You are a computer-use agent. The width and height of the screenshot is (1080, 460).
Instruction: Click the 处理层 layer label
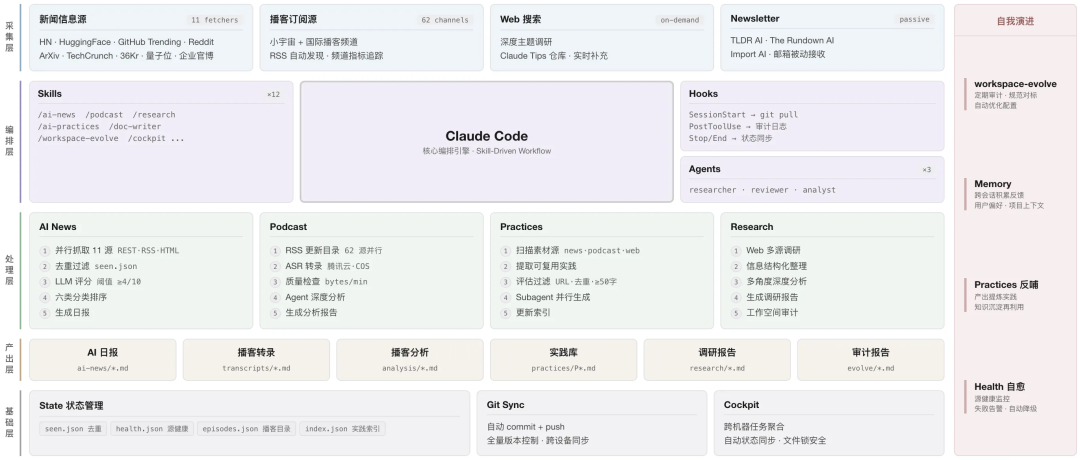click(x=10, y=270)
